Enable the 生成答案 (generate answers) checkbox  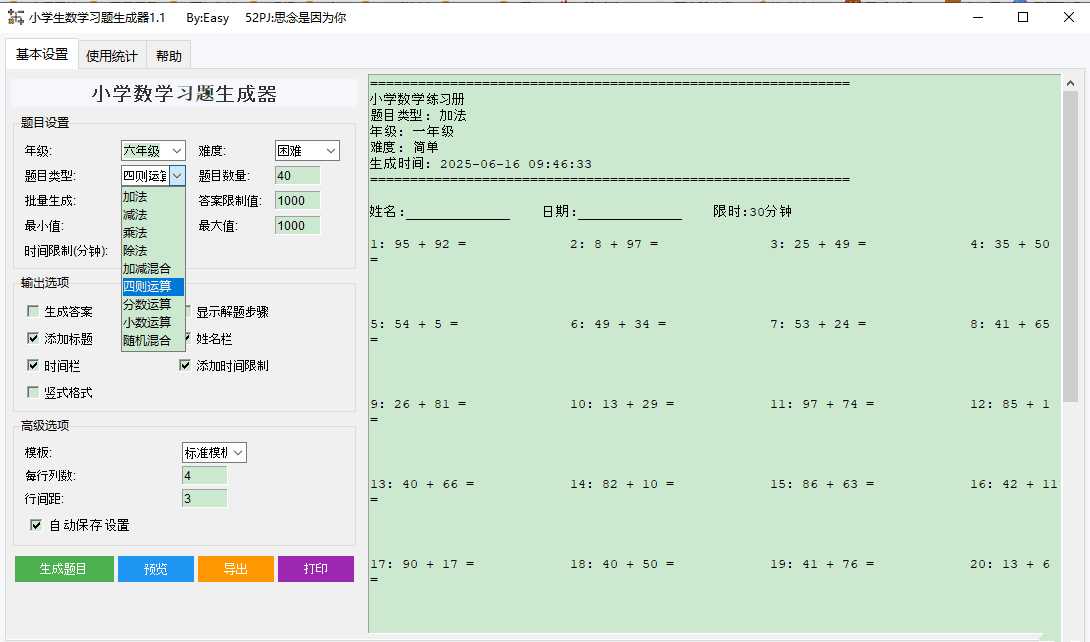pos(33,311)
